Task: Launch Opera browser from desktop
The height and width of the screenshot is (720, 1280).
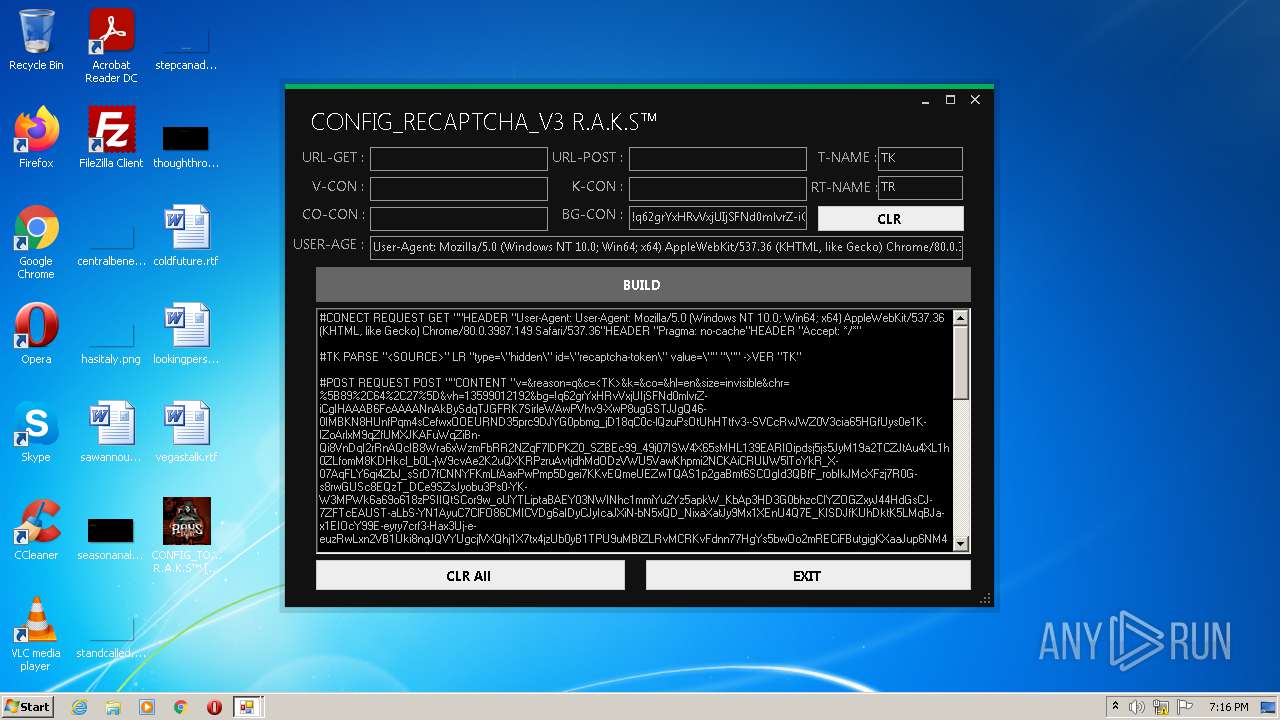Action: click(x=36, y=334)
